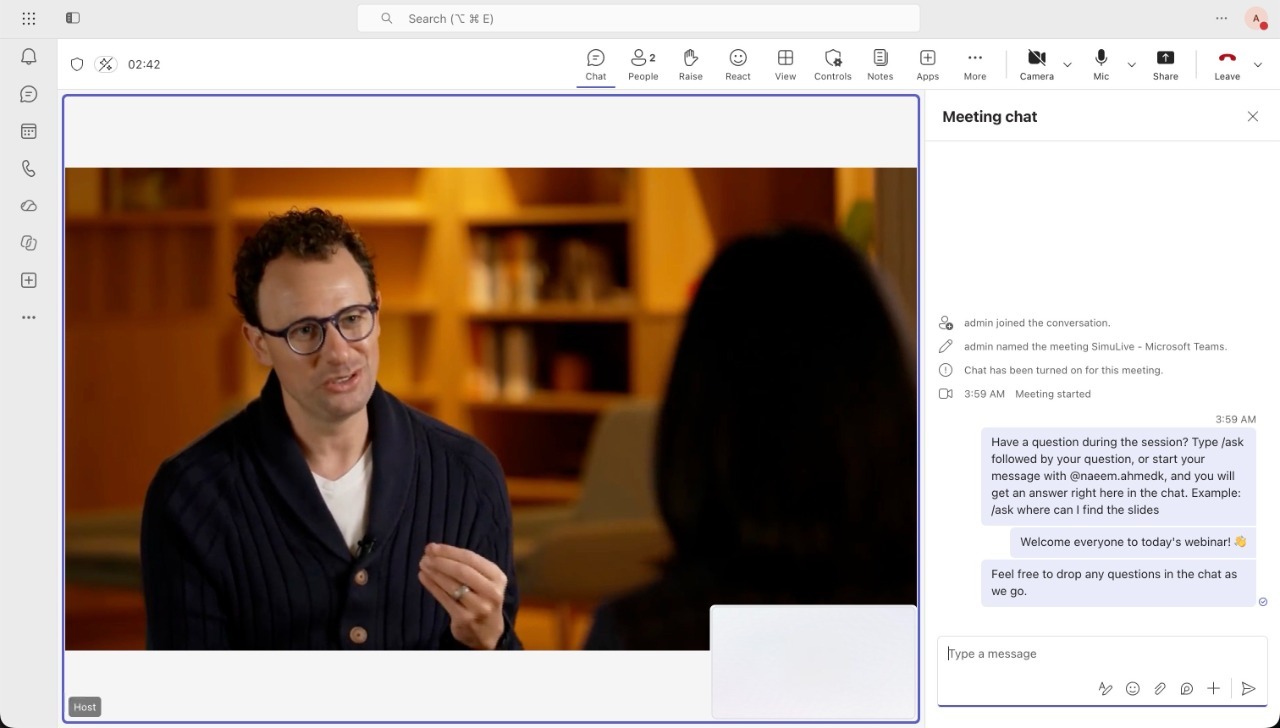1280x728 pixels.
Task: Open the View layout options
Action: click(x=785, y=64)
